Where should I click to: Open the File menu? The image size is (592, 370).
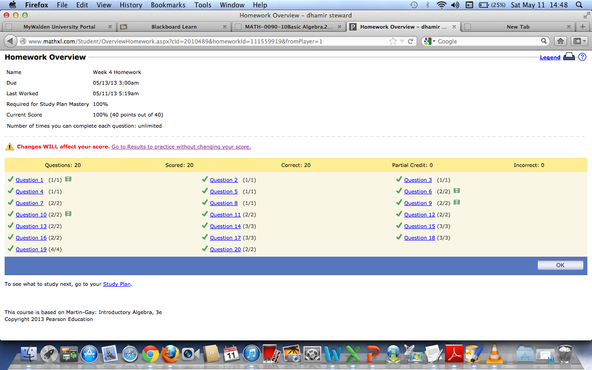tap(62, 5)
